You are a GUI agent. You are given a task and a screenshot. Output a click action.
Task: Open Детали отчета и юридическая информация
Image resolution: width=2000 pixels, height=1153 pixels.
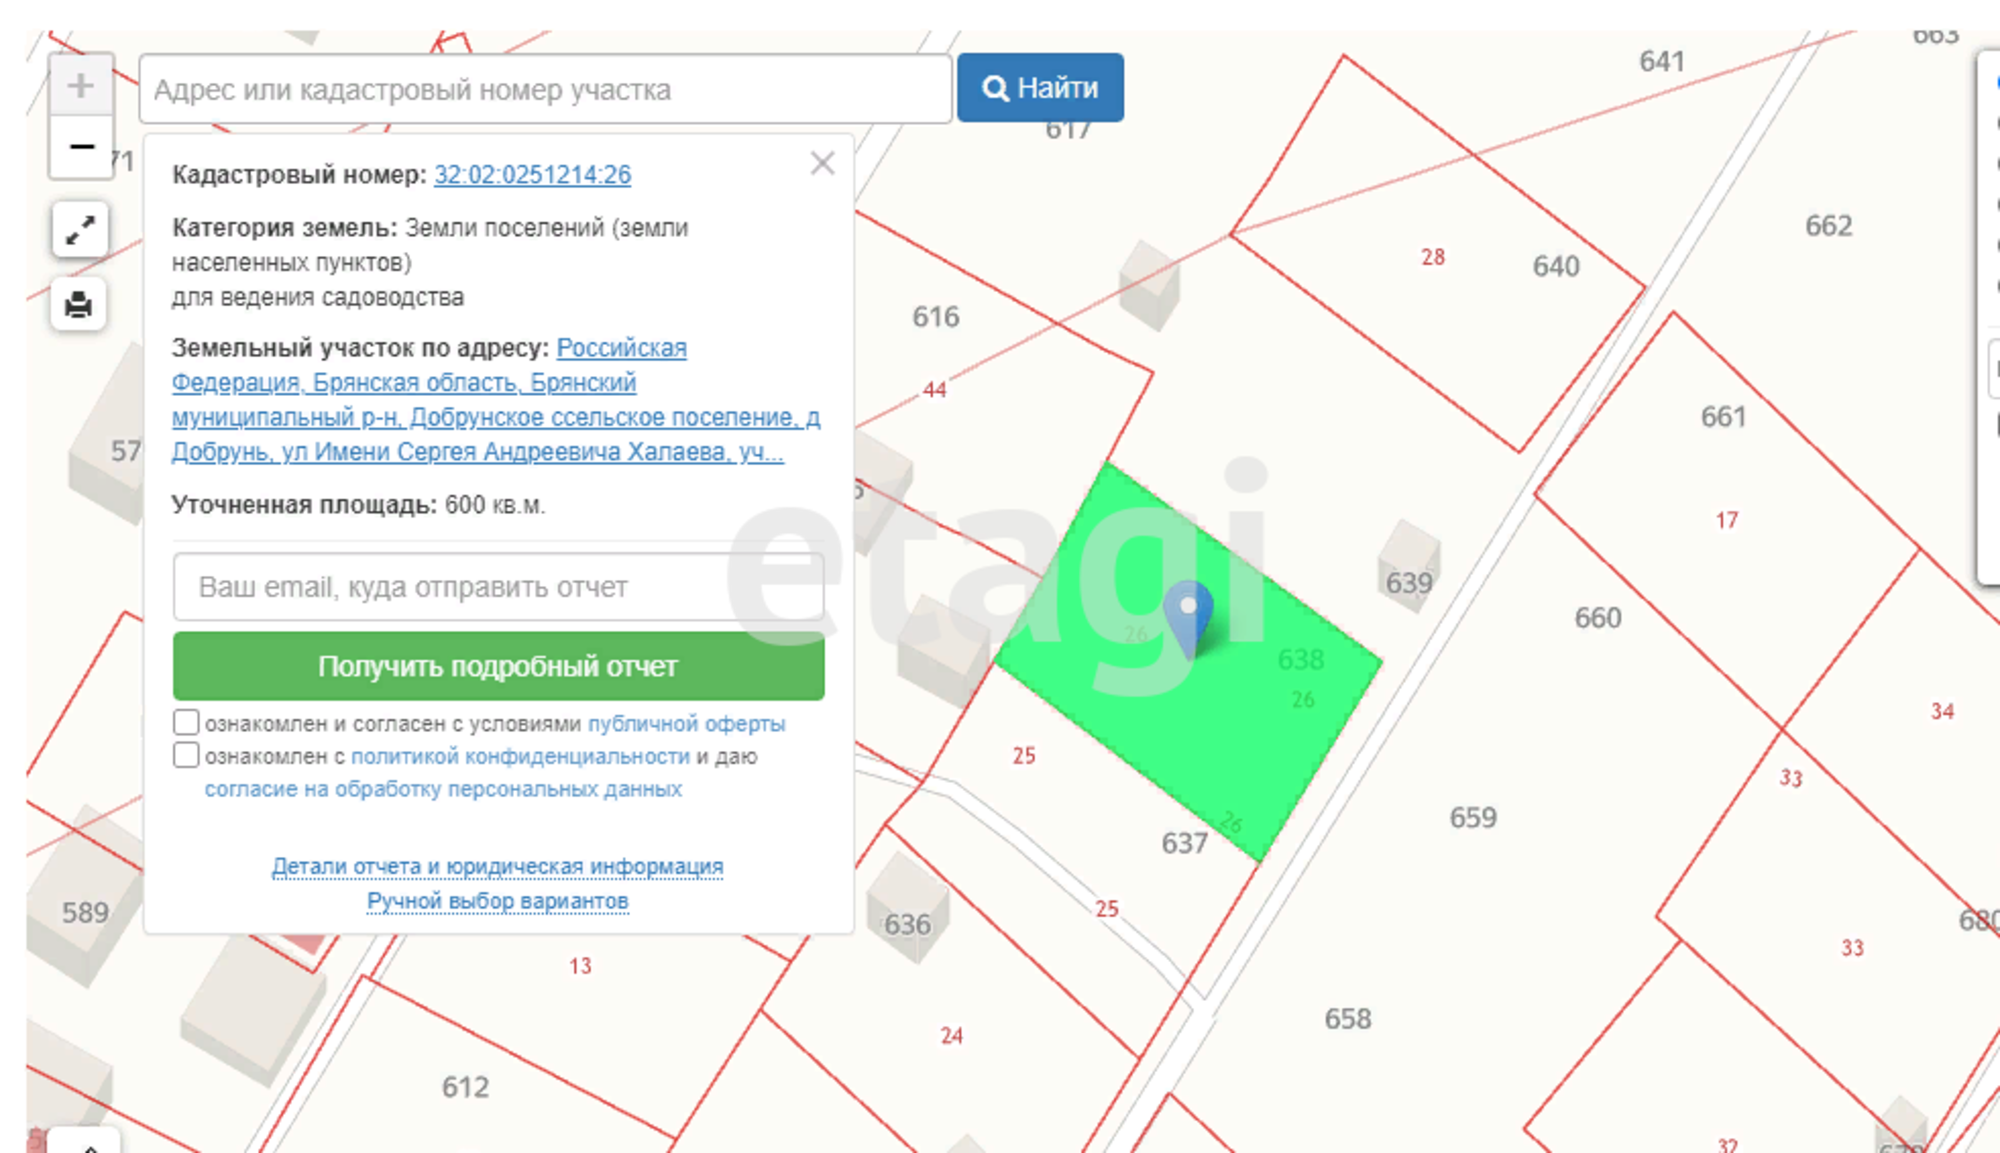click(x=497, y=866)
